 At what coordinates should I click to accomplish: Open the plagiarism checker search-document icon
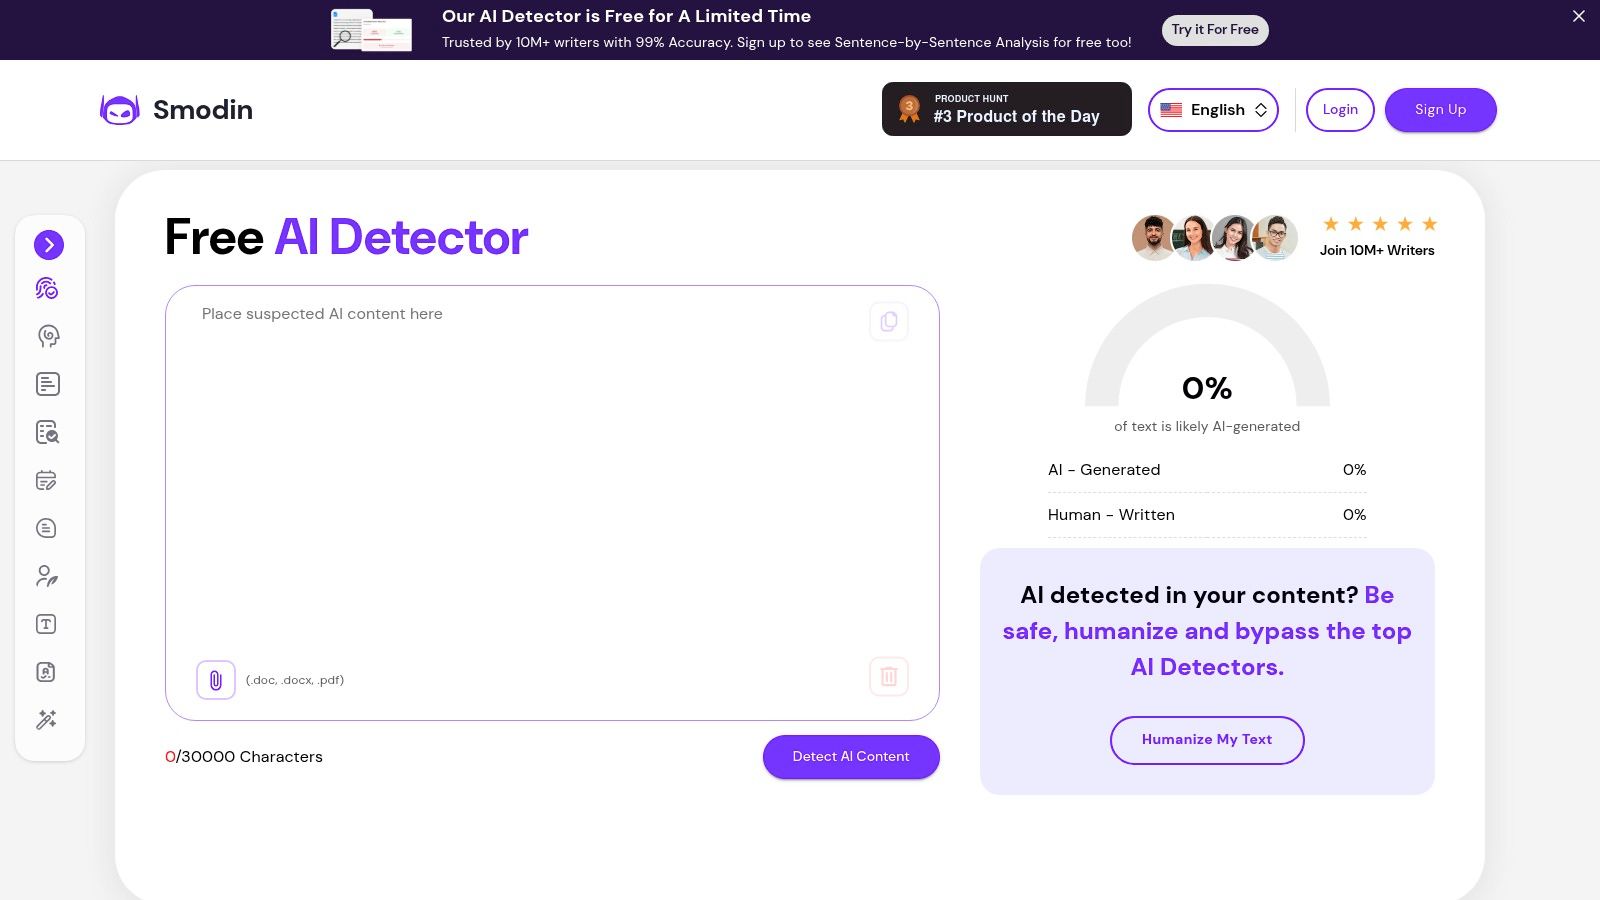[46, 432]
